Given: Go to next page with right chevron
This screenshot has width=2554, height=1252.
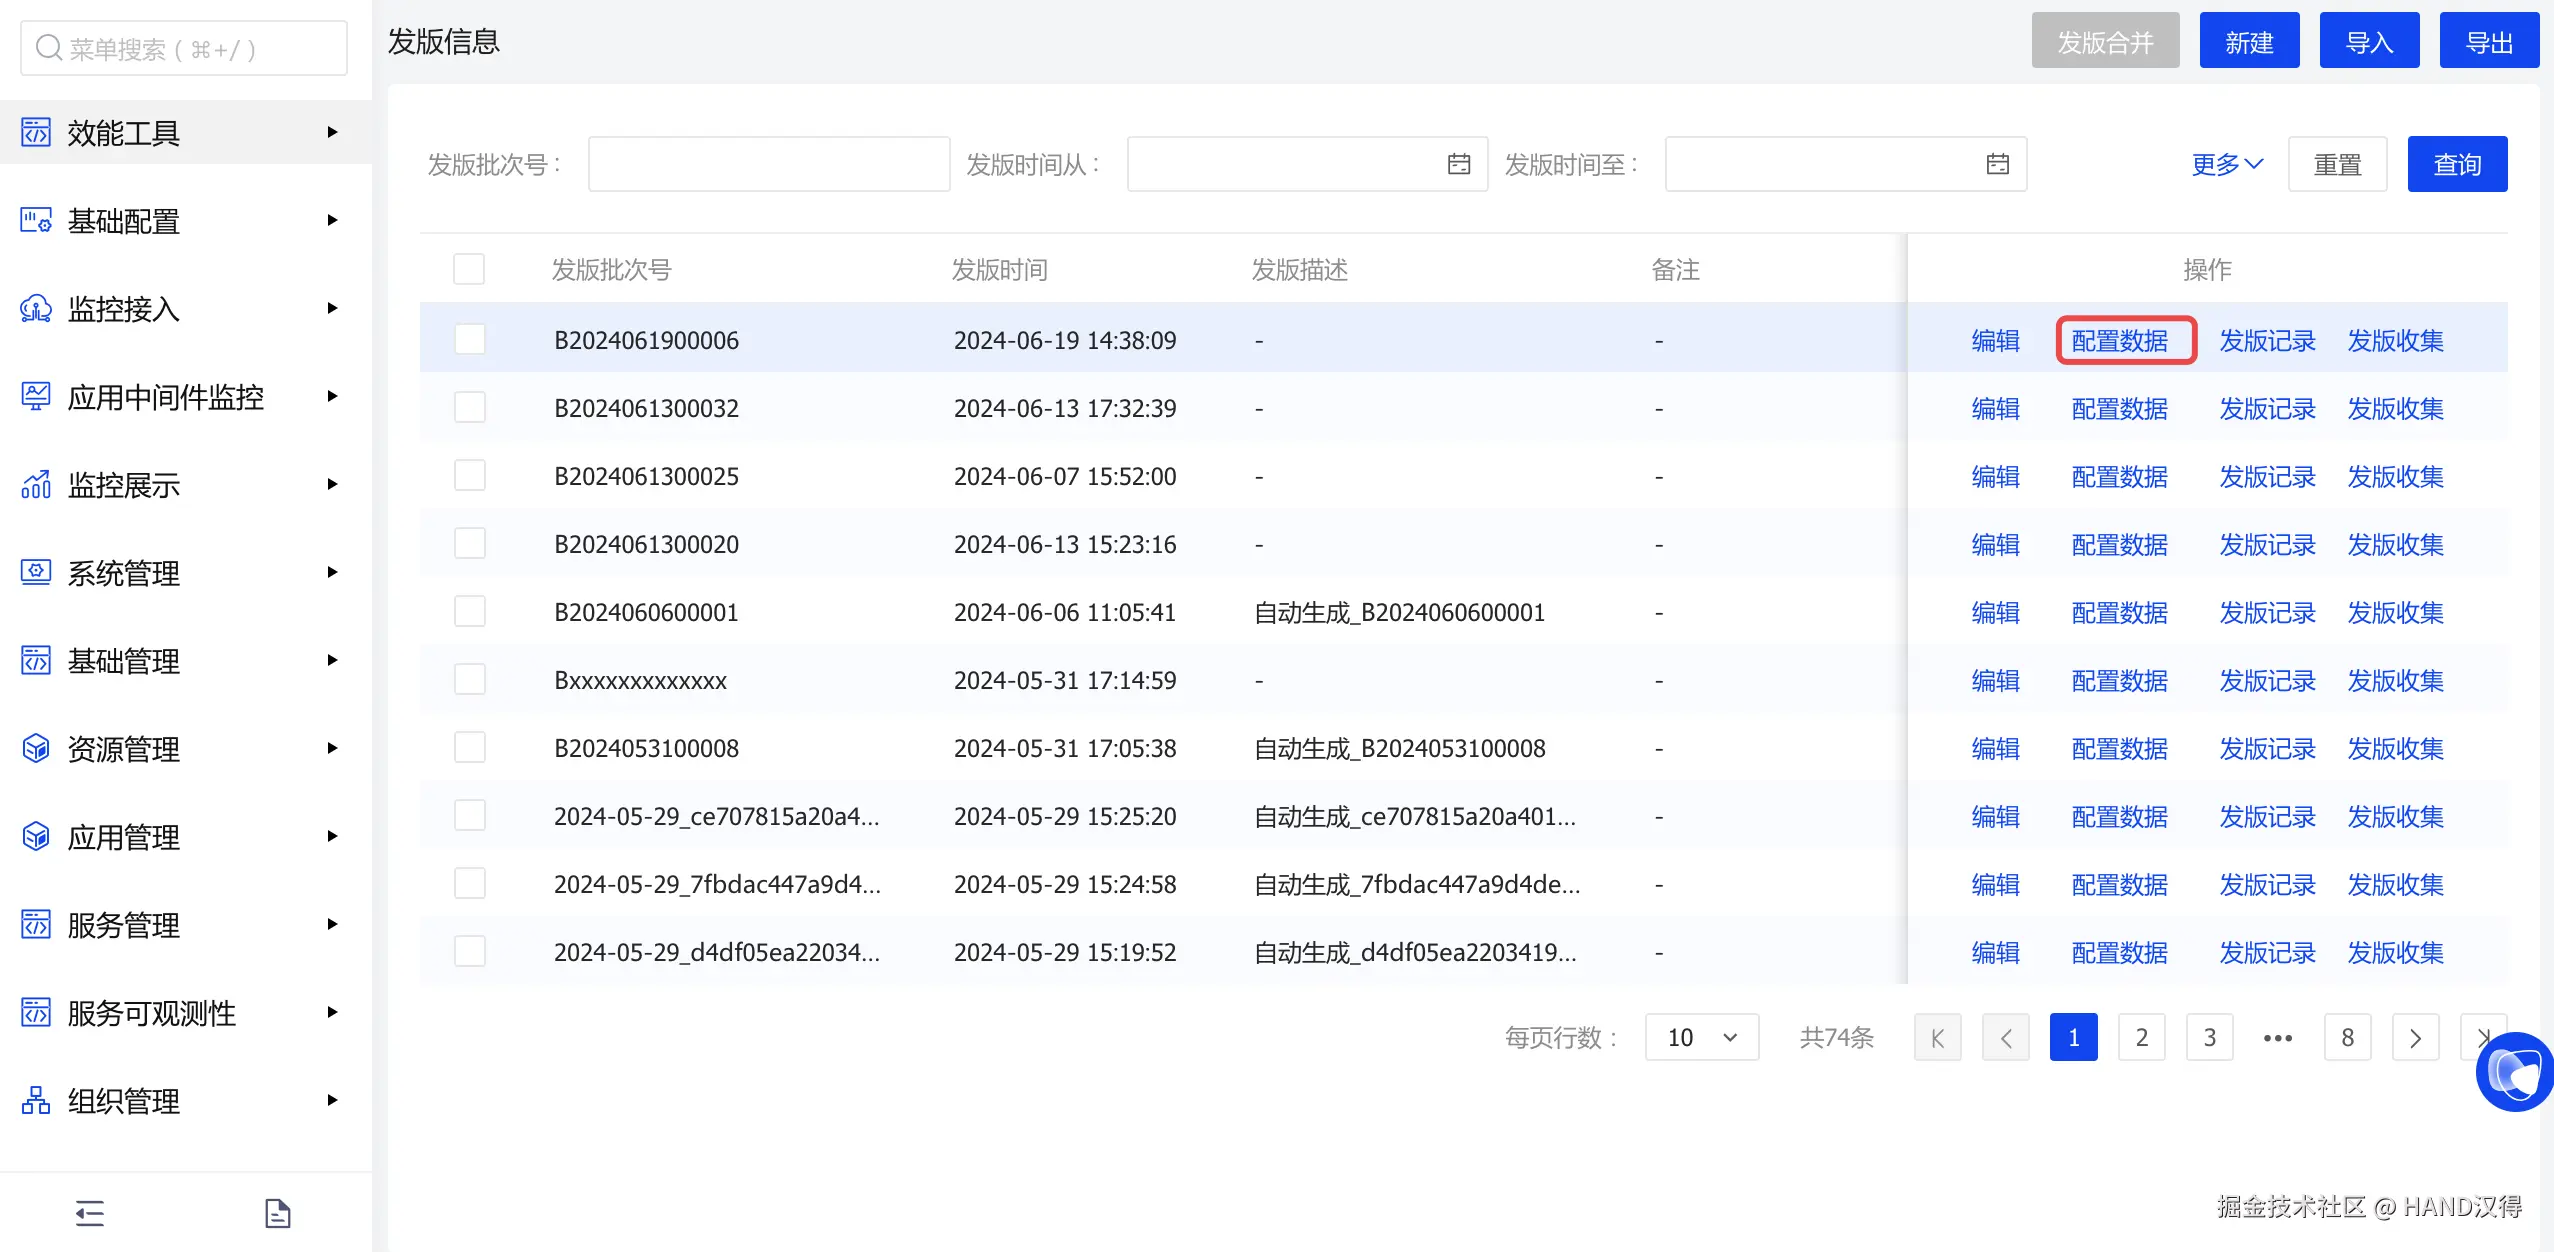Looking at the screenshot, I should pos(2415,1038).
